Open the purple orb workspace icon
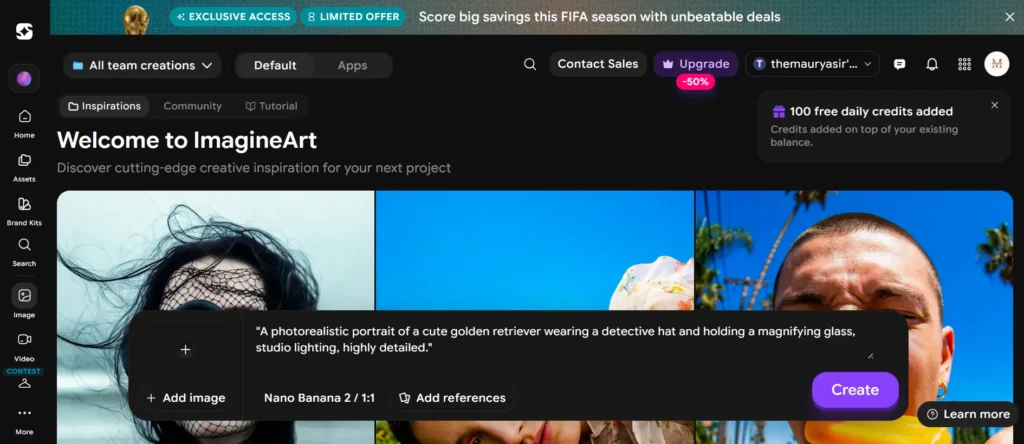This screenshot has height=444, width=1024. click(24, 79)
